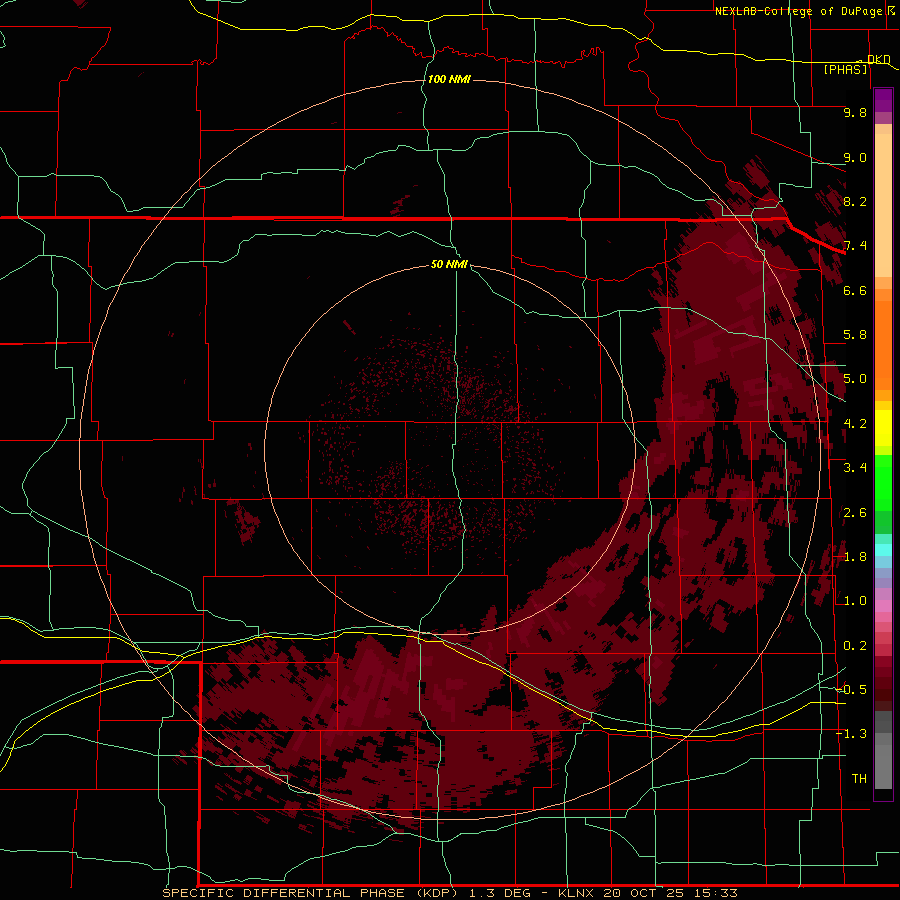This screenshot has width=900, height=900.
Task: Click the 4.2 value on the color scale
Action: (855, 424)
